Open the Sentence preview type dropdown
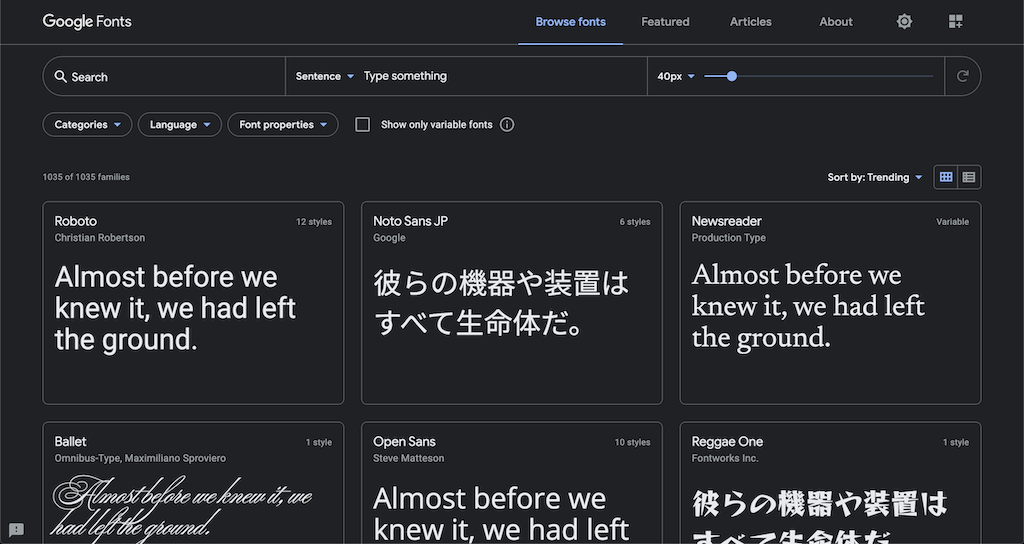The height and width of the screenshot is (544, 1024). (325, 76)
